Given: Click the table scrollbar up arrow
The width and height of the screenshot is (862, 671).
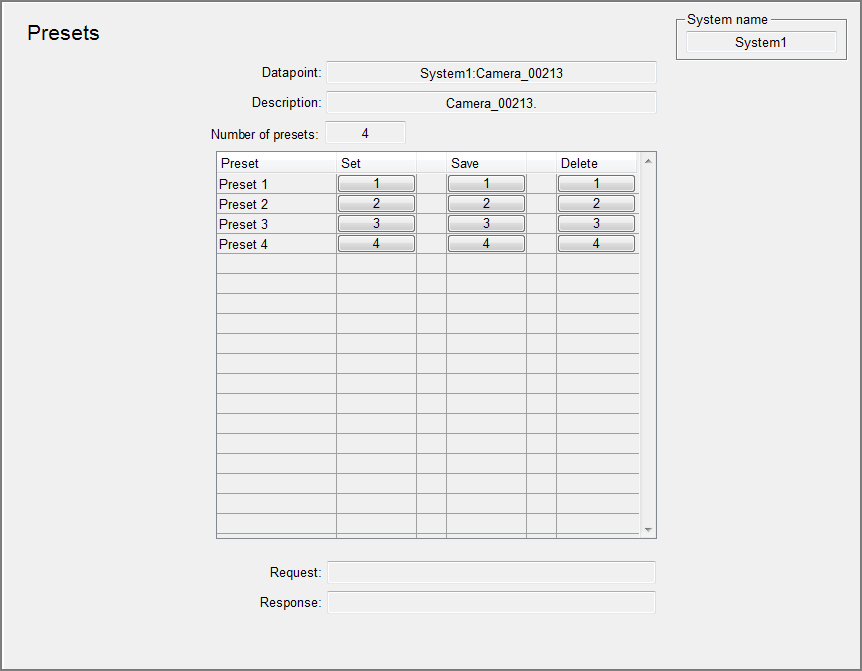Looking at the screenshot, I should click(x=648, y=161).
